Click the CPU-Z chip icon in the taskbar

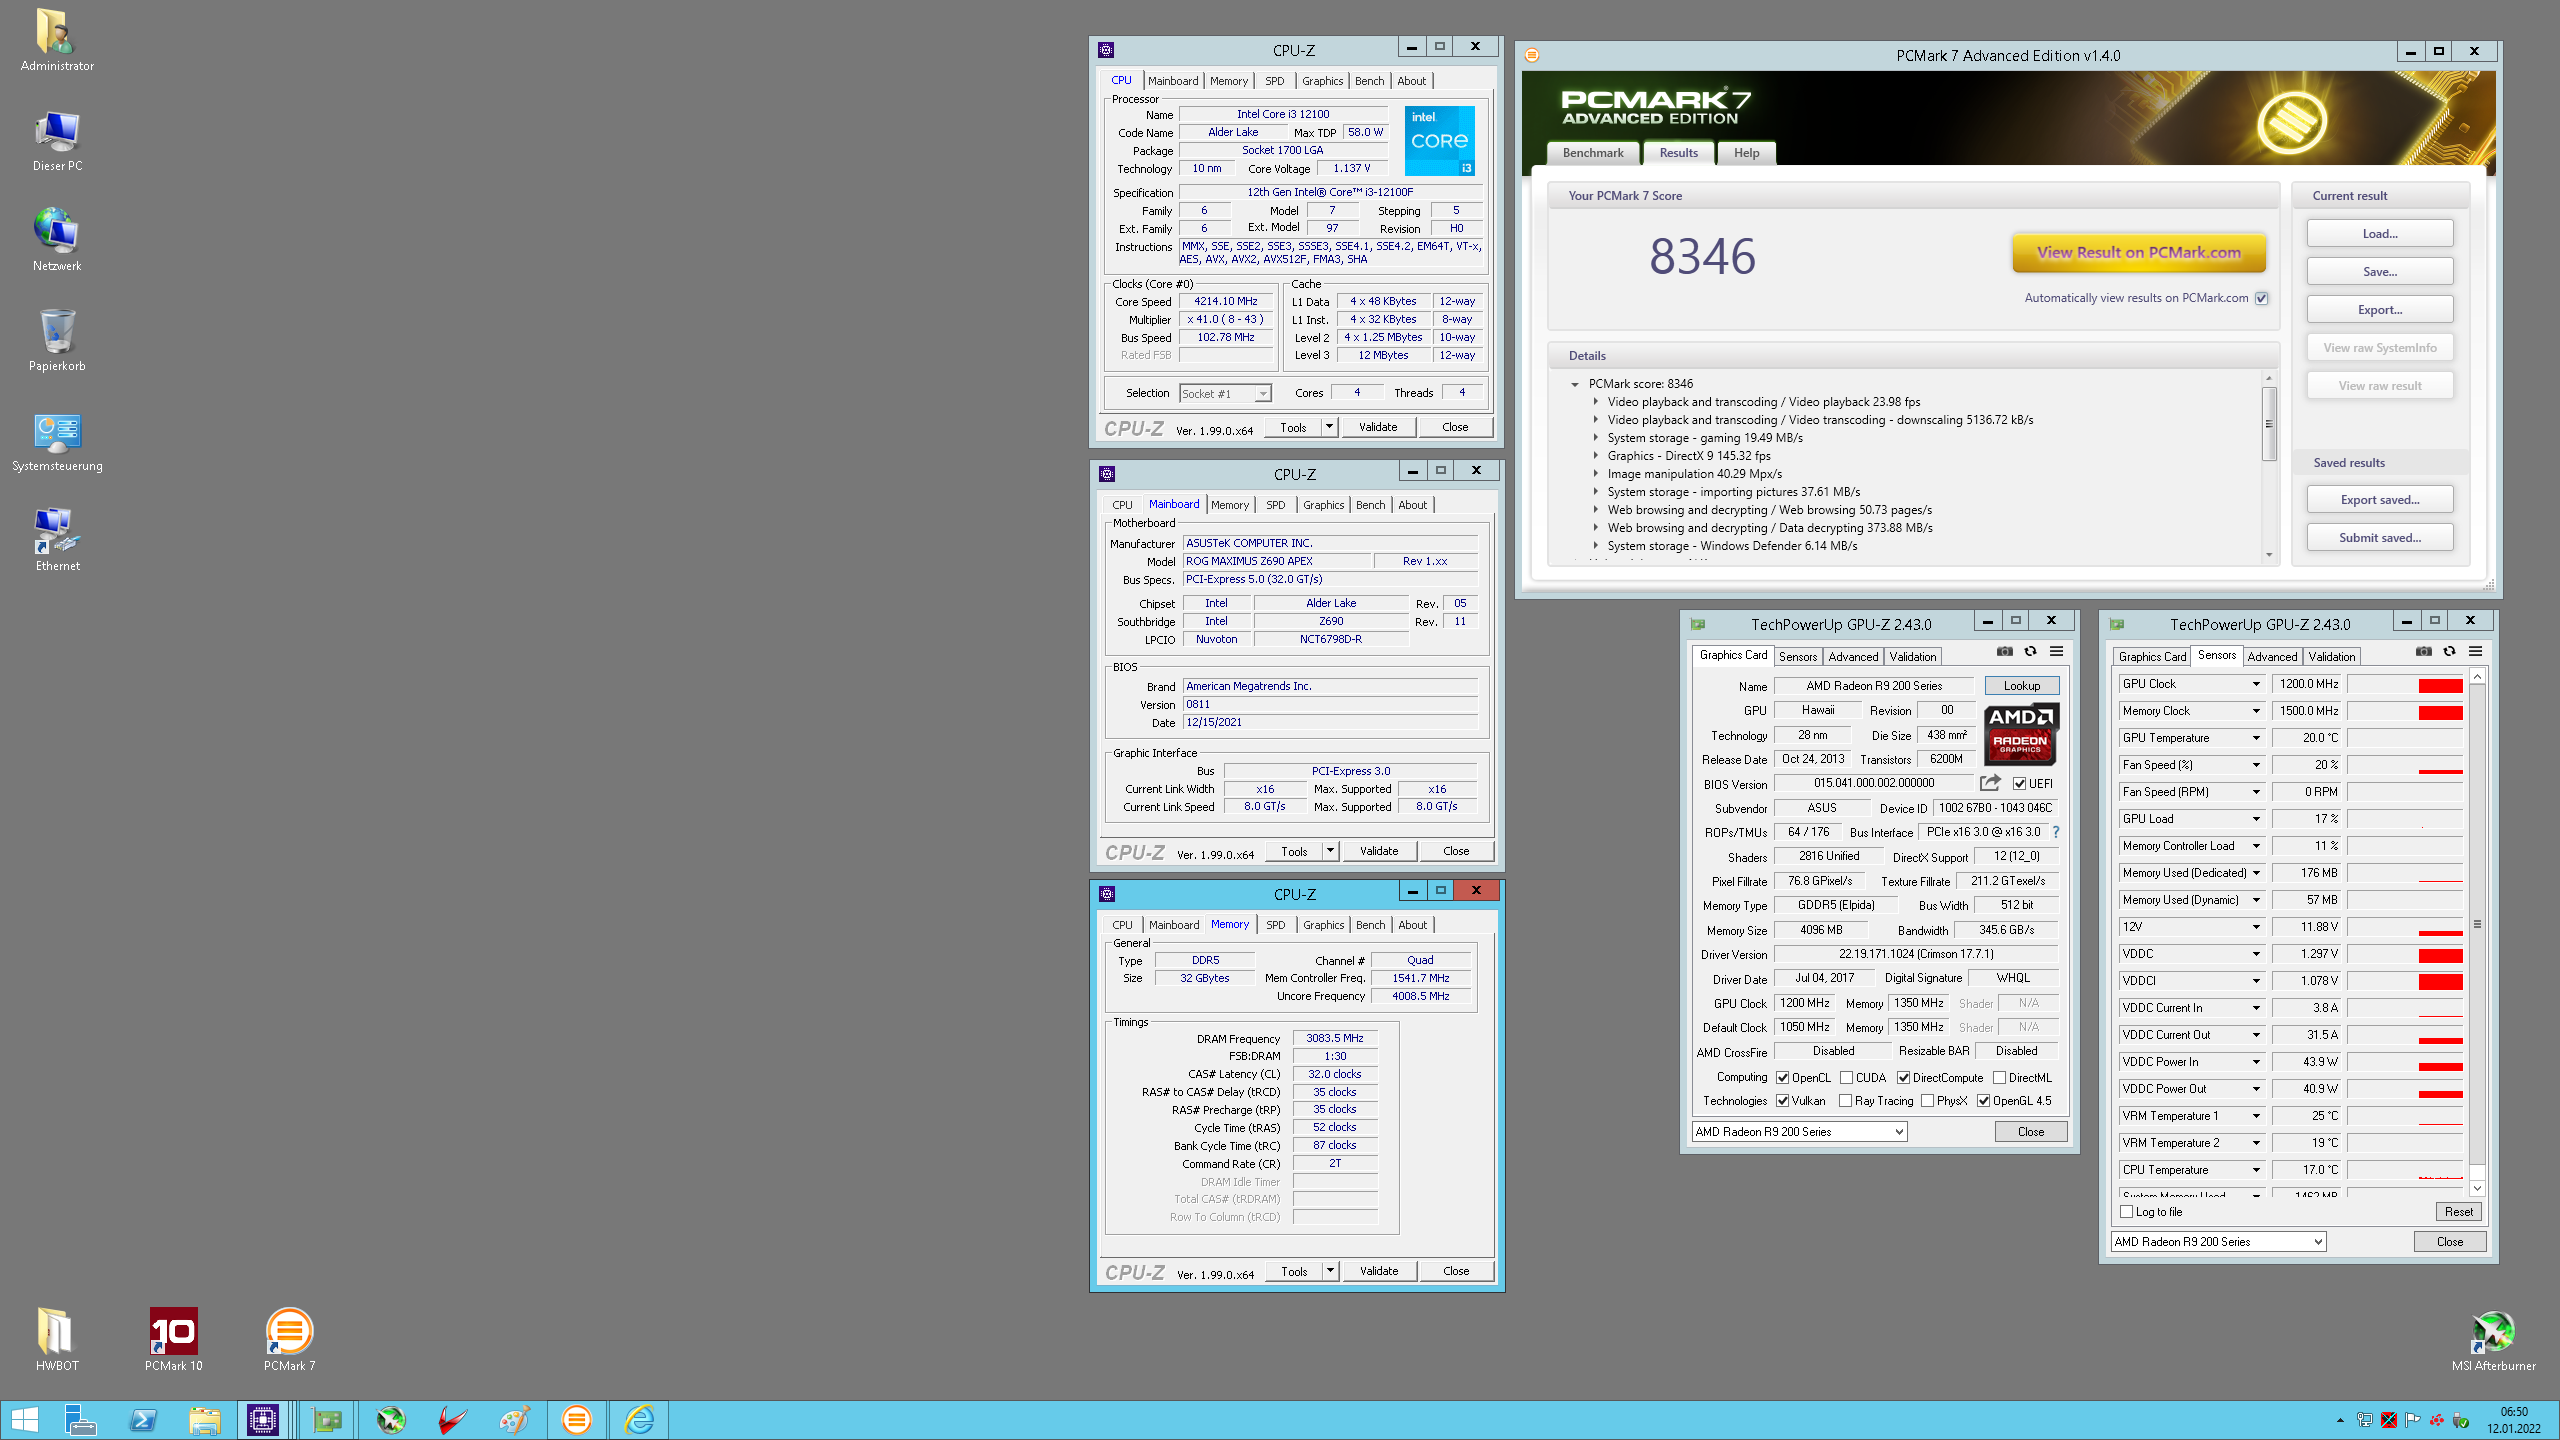pyautogui.click(x=263, y=1419)
